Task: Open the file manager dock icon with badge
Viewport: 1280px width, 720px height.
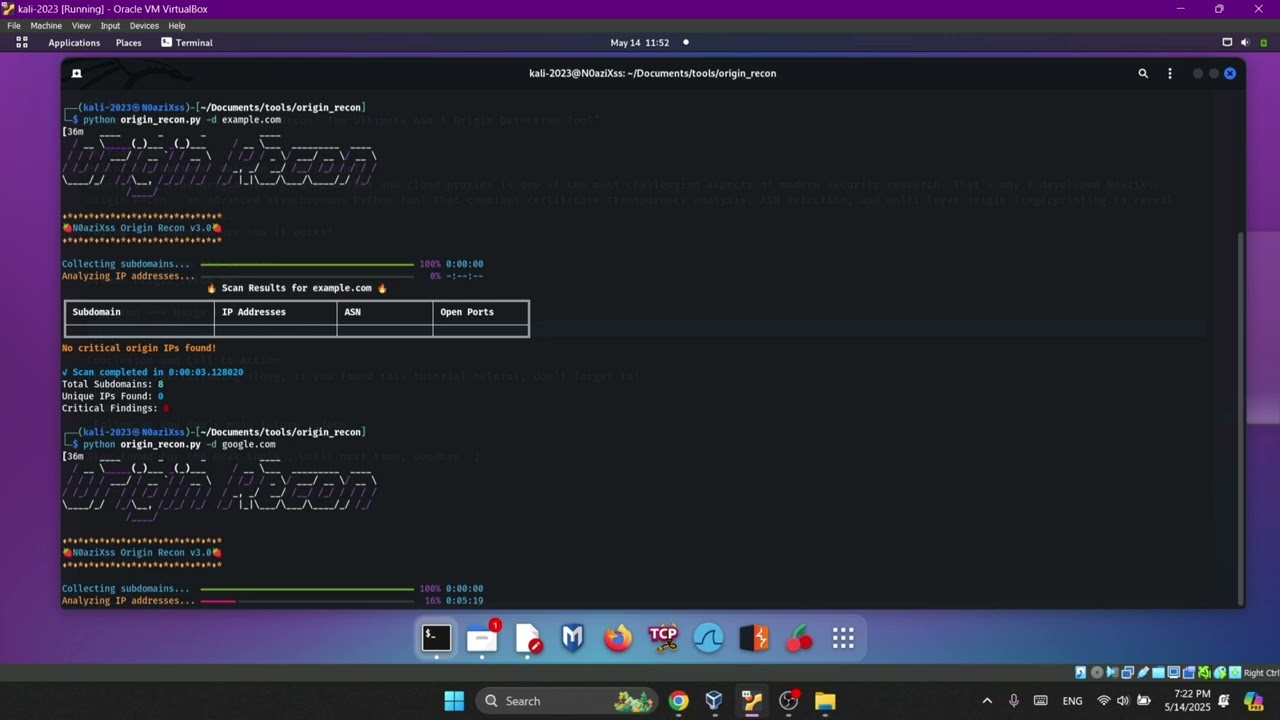Action: coord(482,638)
